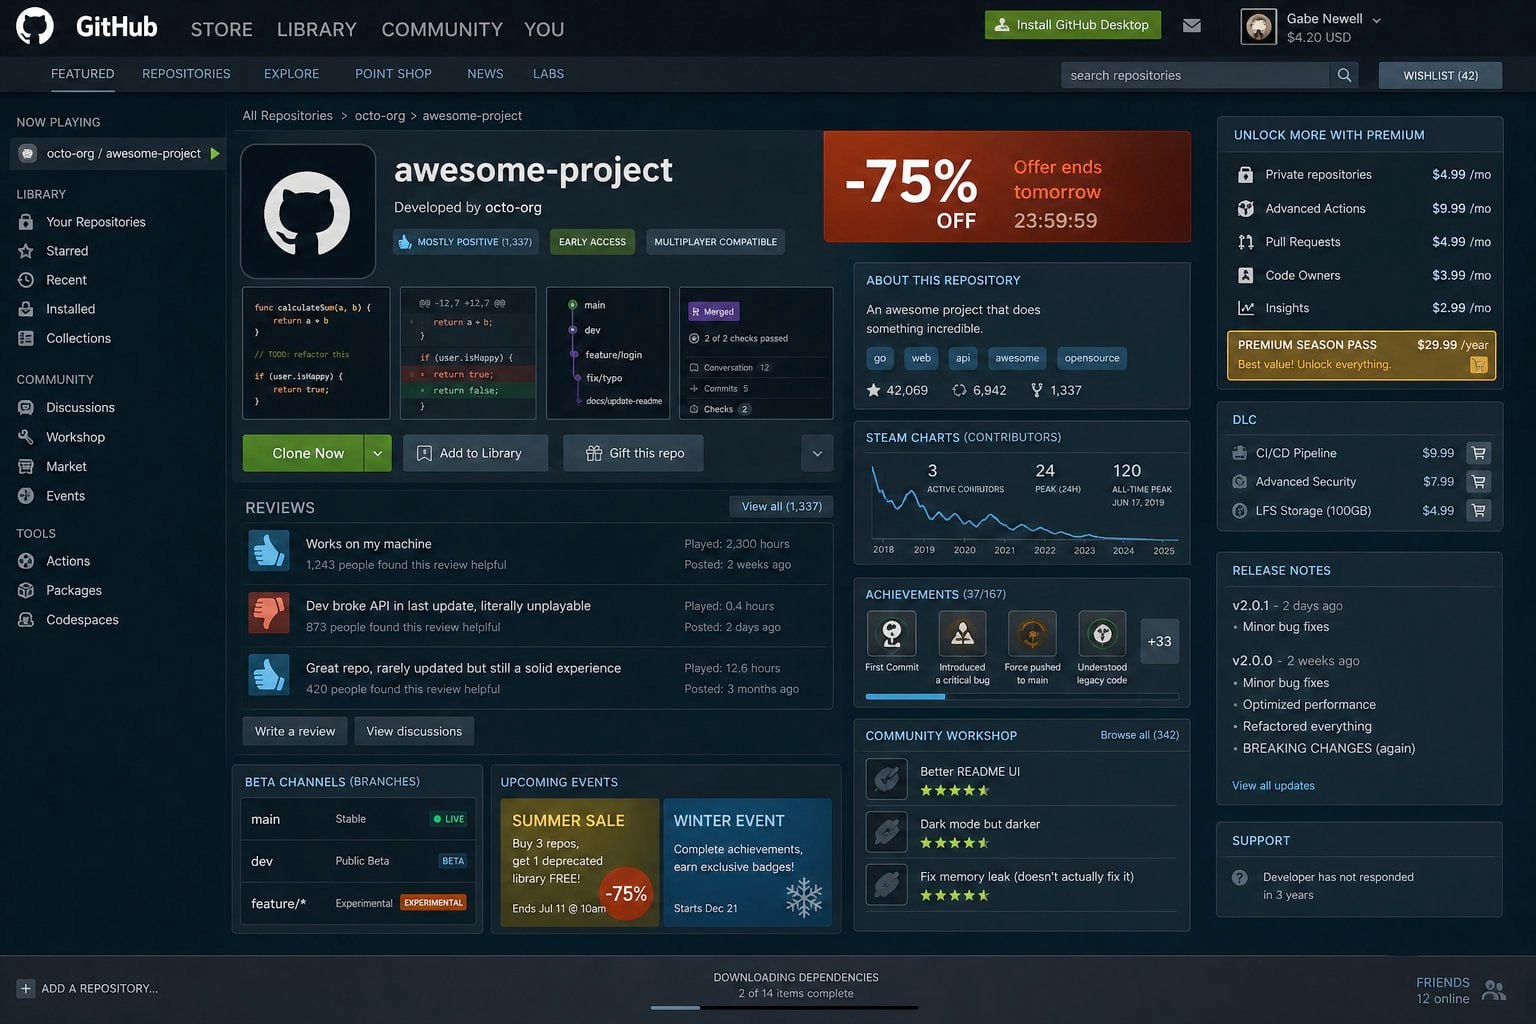Screen dimensions: 1536x1024
Task: Click the Packages box icon
Action: (x=26, y=590)
